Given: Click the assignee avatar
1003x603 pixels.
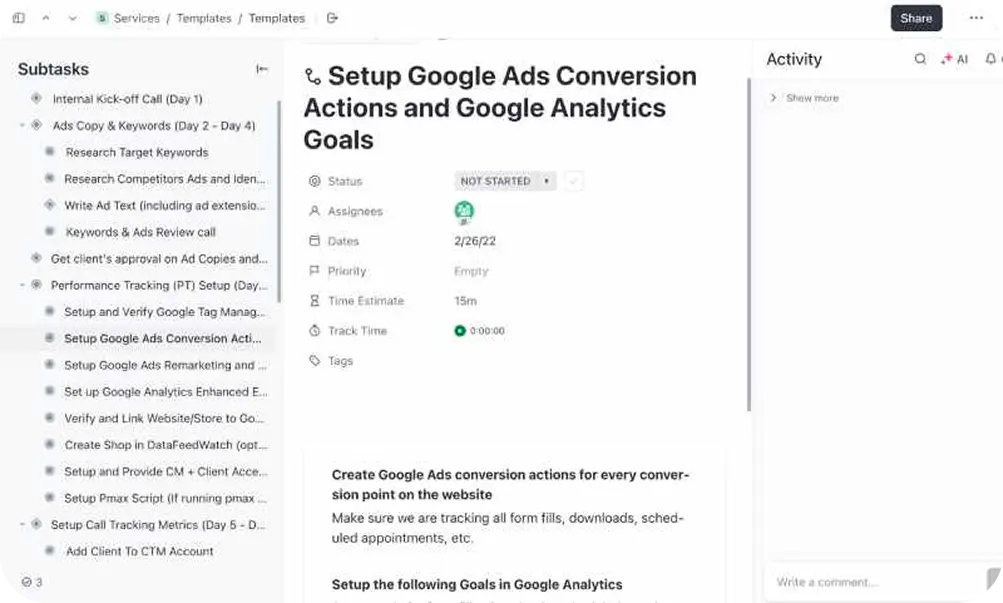Looking at the screenshot, I should coord(464,210).
